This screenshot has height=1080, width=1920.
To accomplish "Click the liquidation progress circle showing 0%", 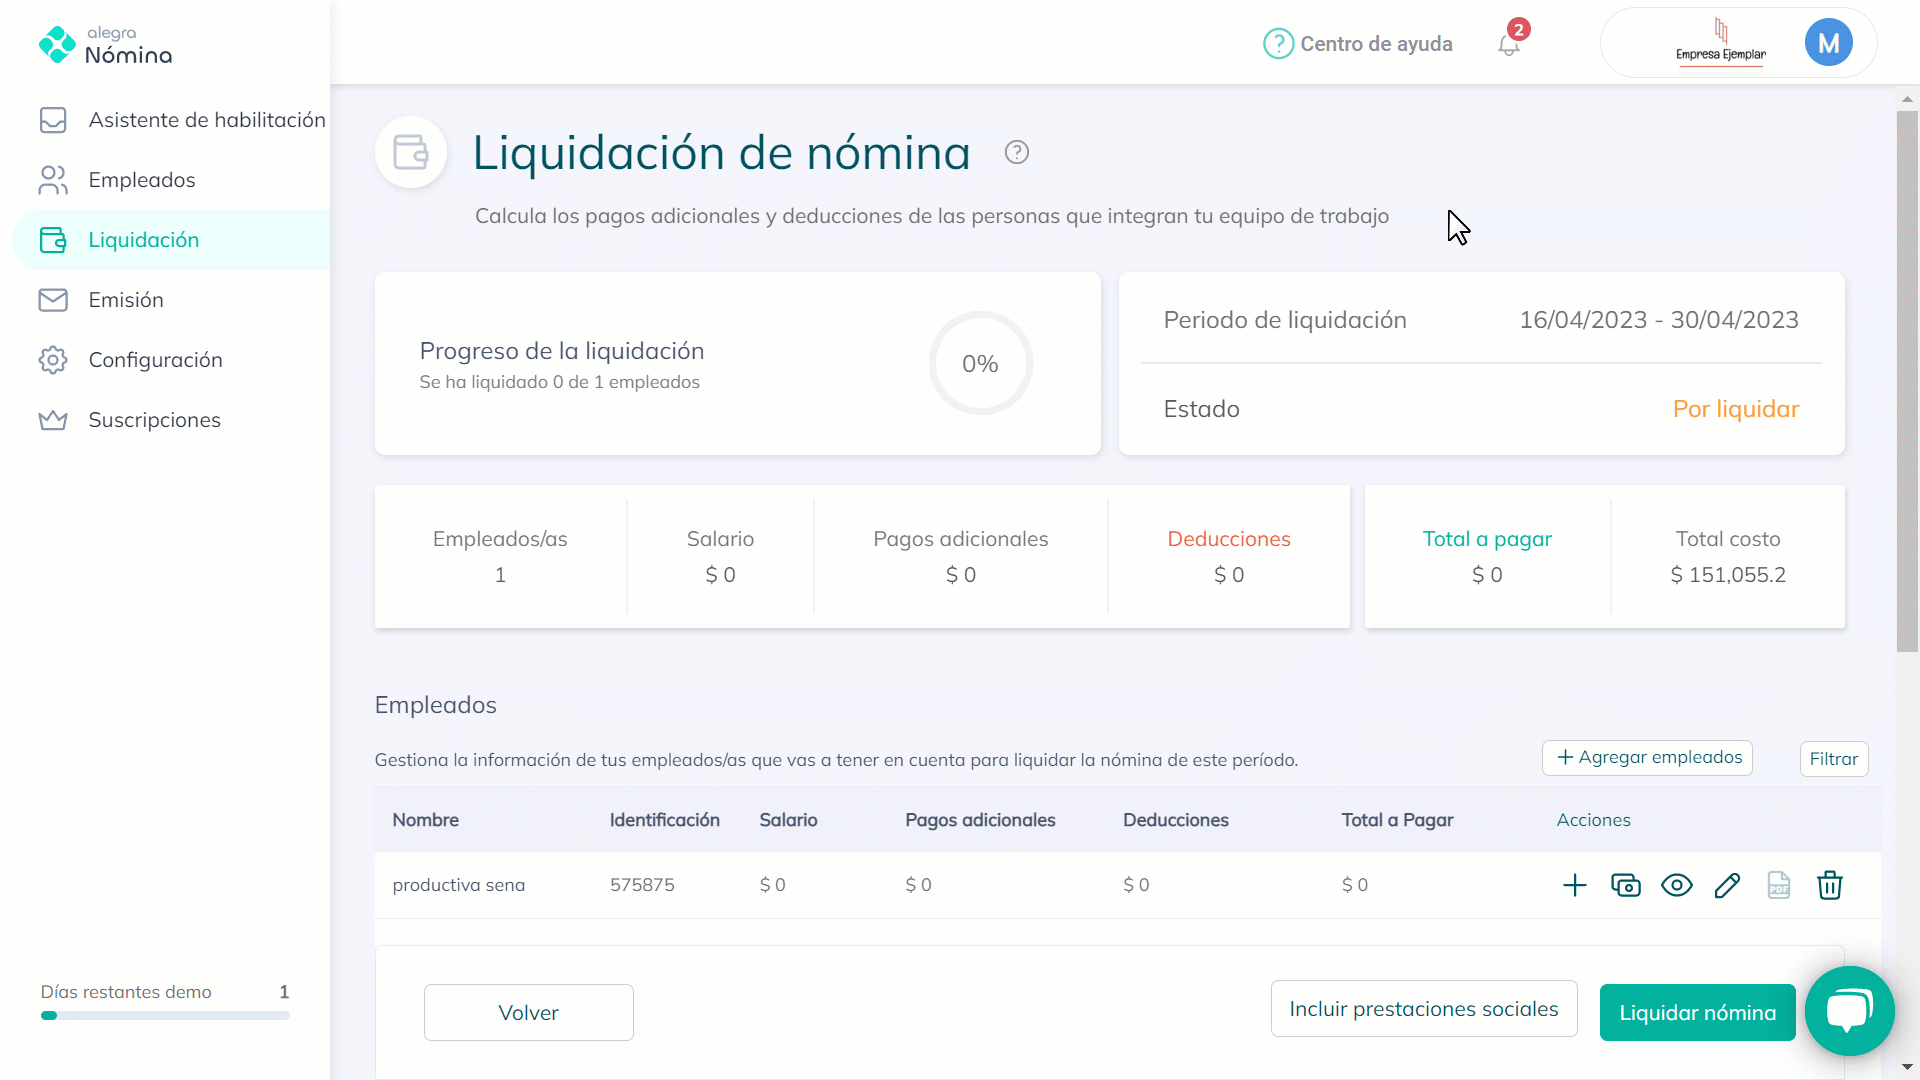I will (x=980, y=363).
